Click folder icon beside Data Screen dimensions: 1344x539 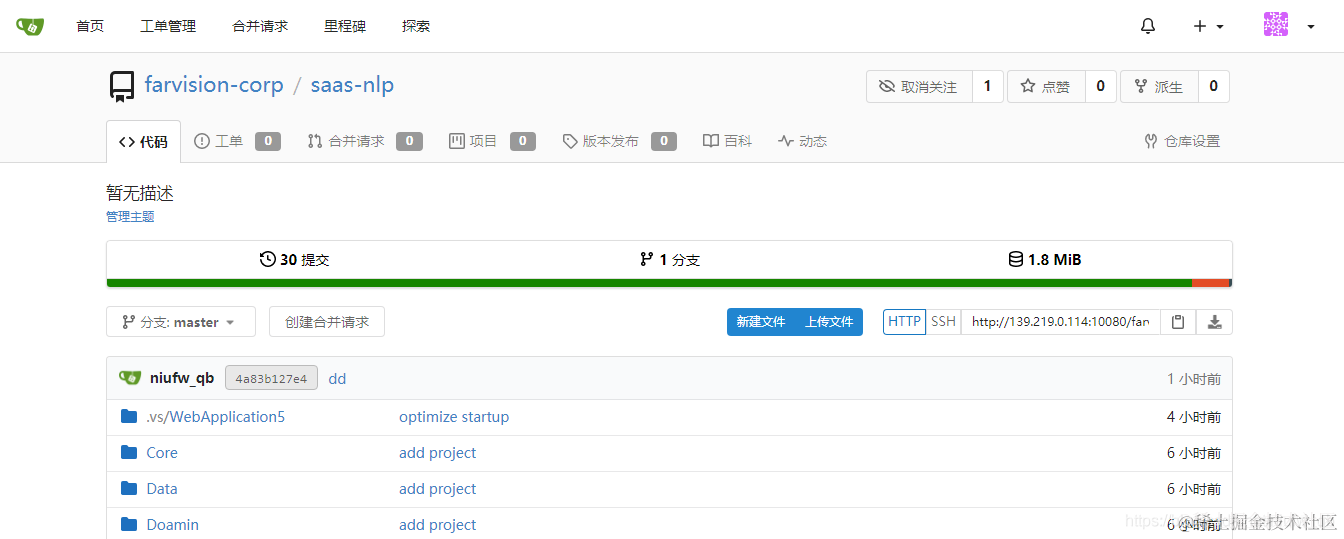pyautogui.click(x=129, y=489)
